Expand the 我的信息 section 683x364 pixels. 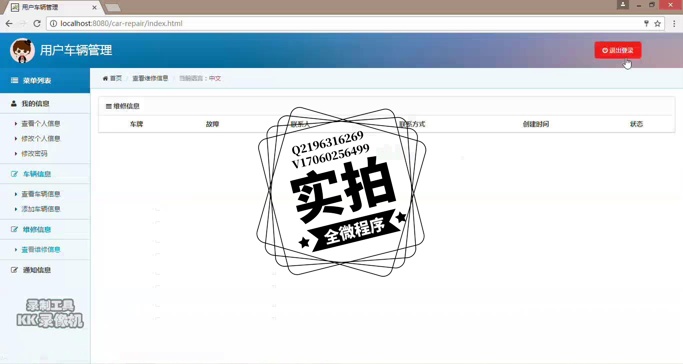(x=45, y=104)
